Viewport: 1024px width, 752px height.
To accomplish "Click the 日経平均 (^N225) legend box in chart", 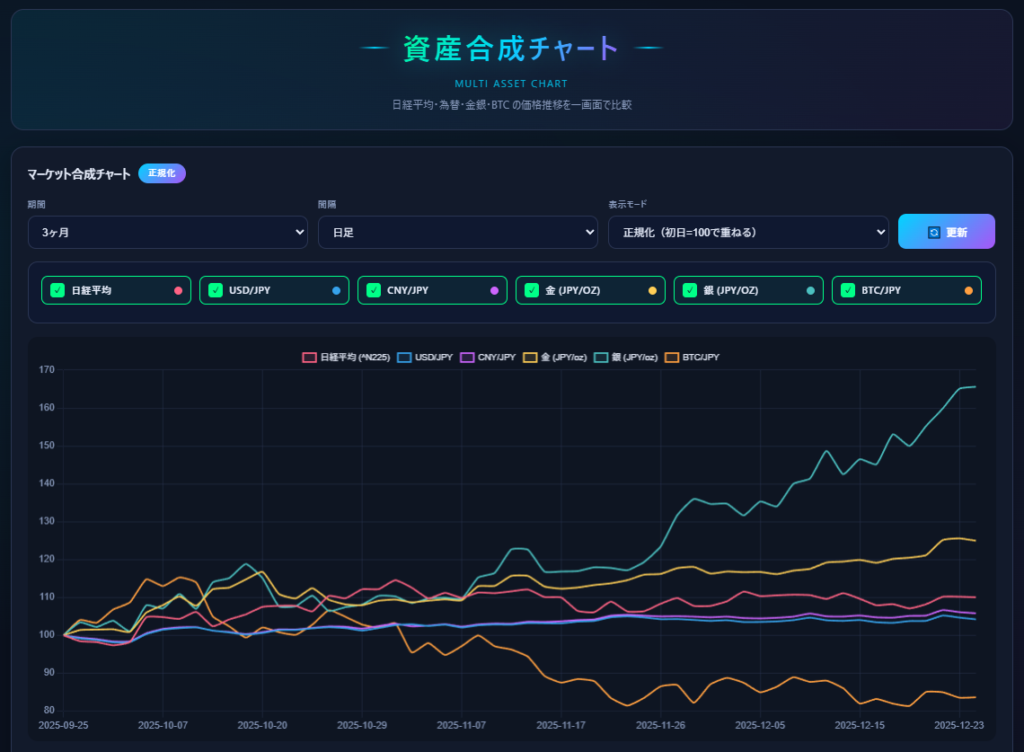I will click(310, 357).
